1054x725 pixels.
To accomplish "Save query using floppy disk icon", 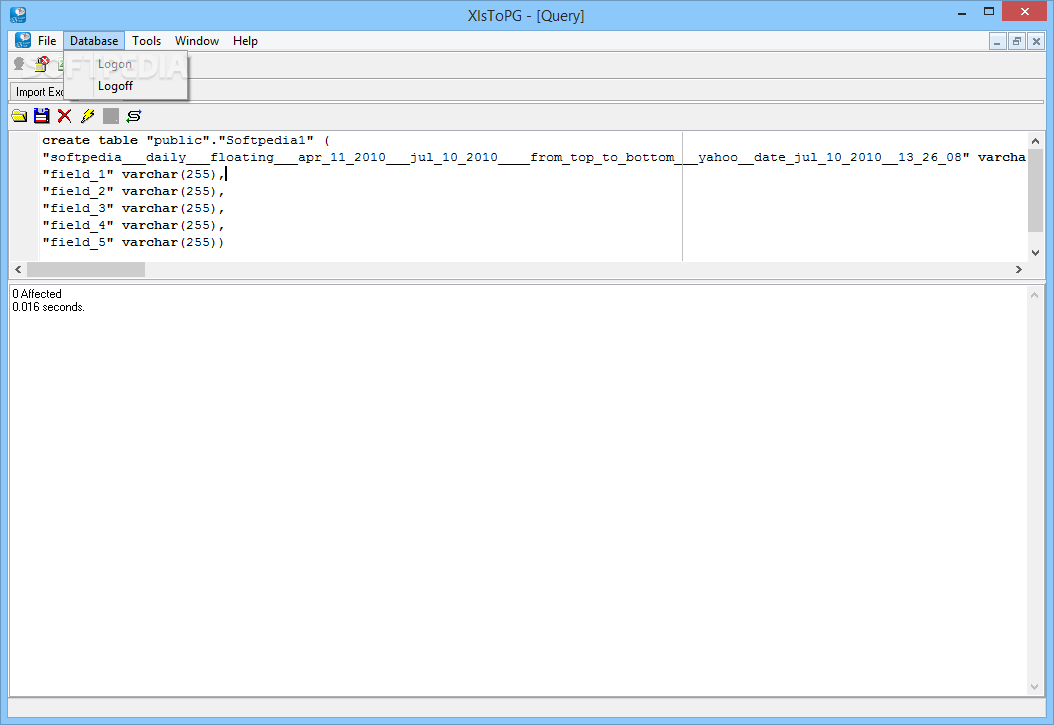I will click(42, 116).
